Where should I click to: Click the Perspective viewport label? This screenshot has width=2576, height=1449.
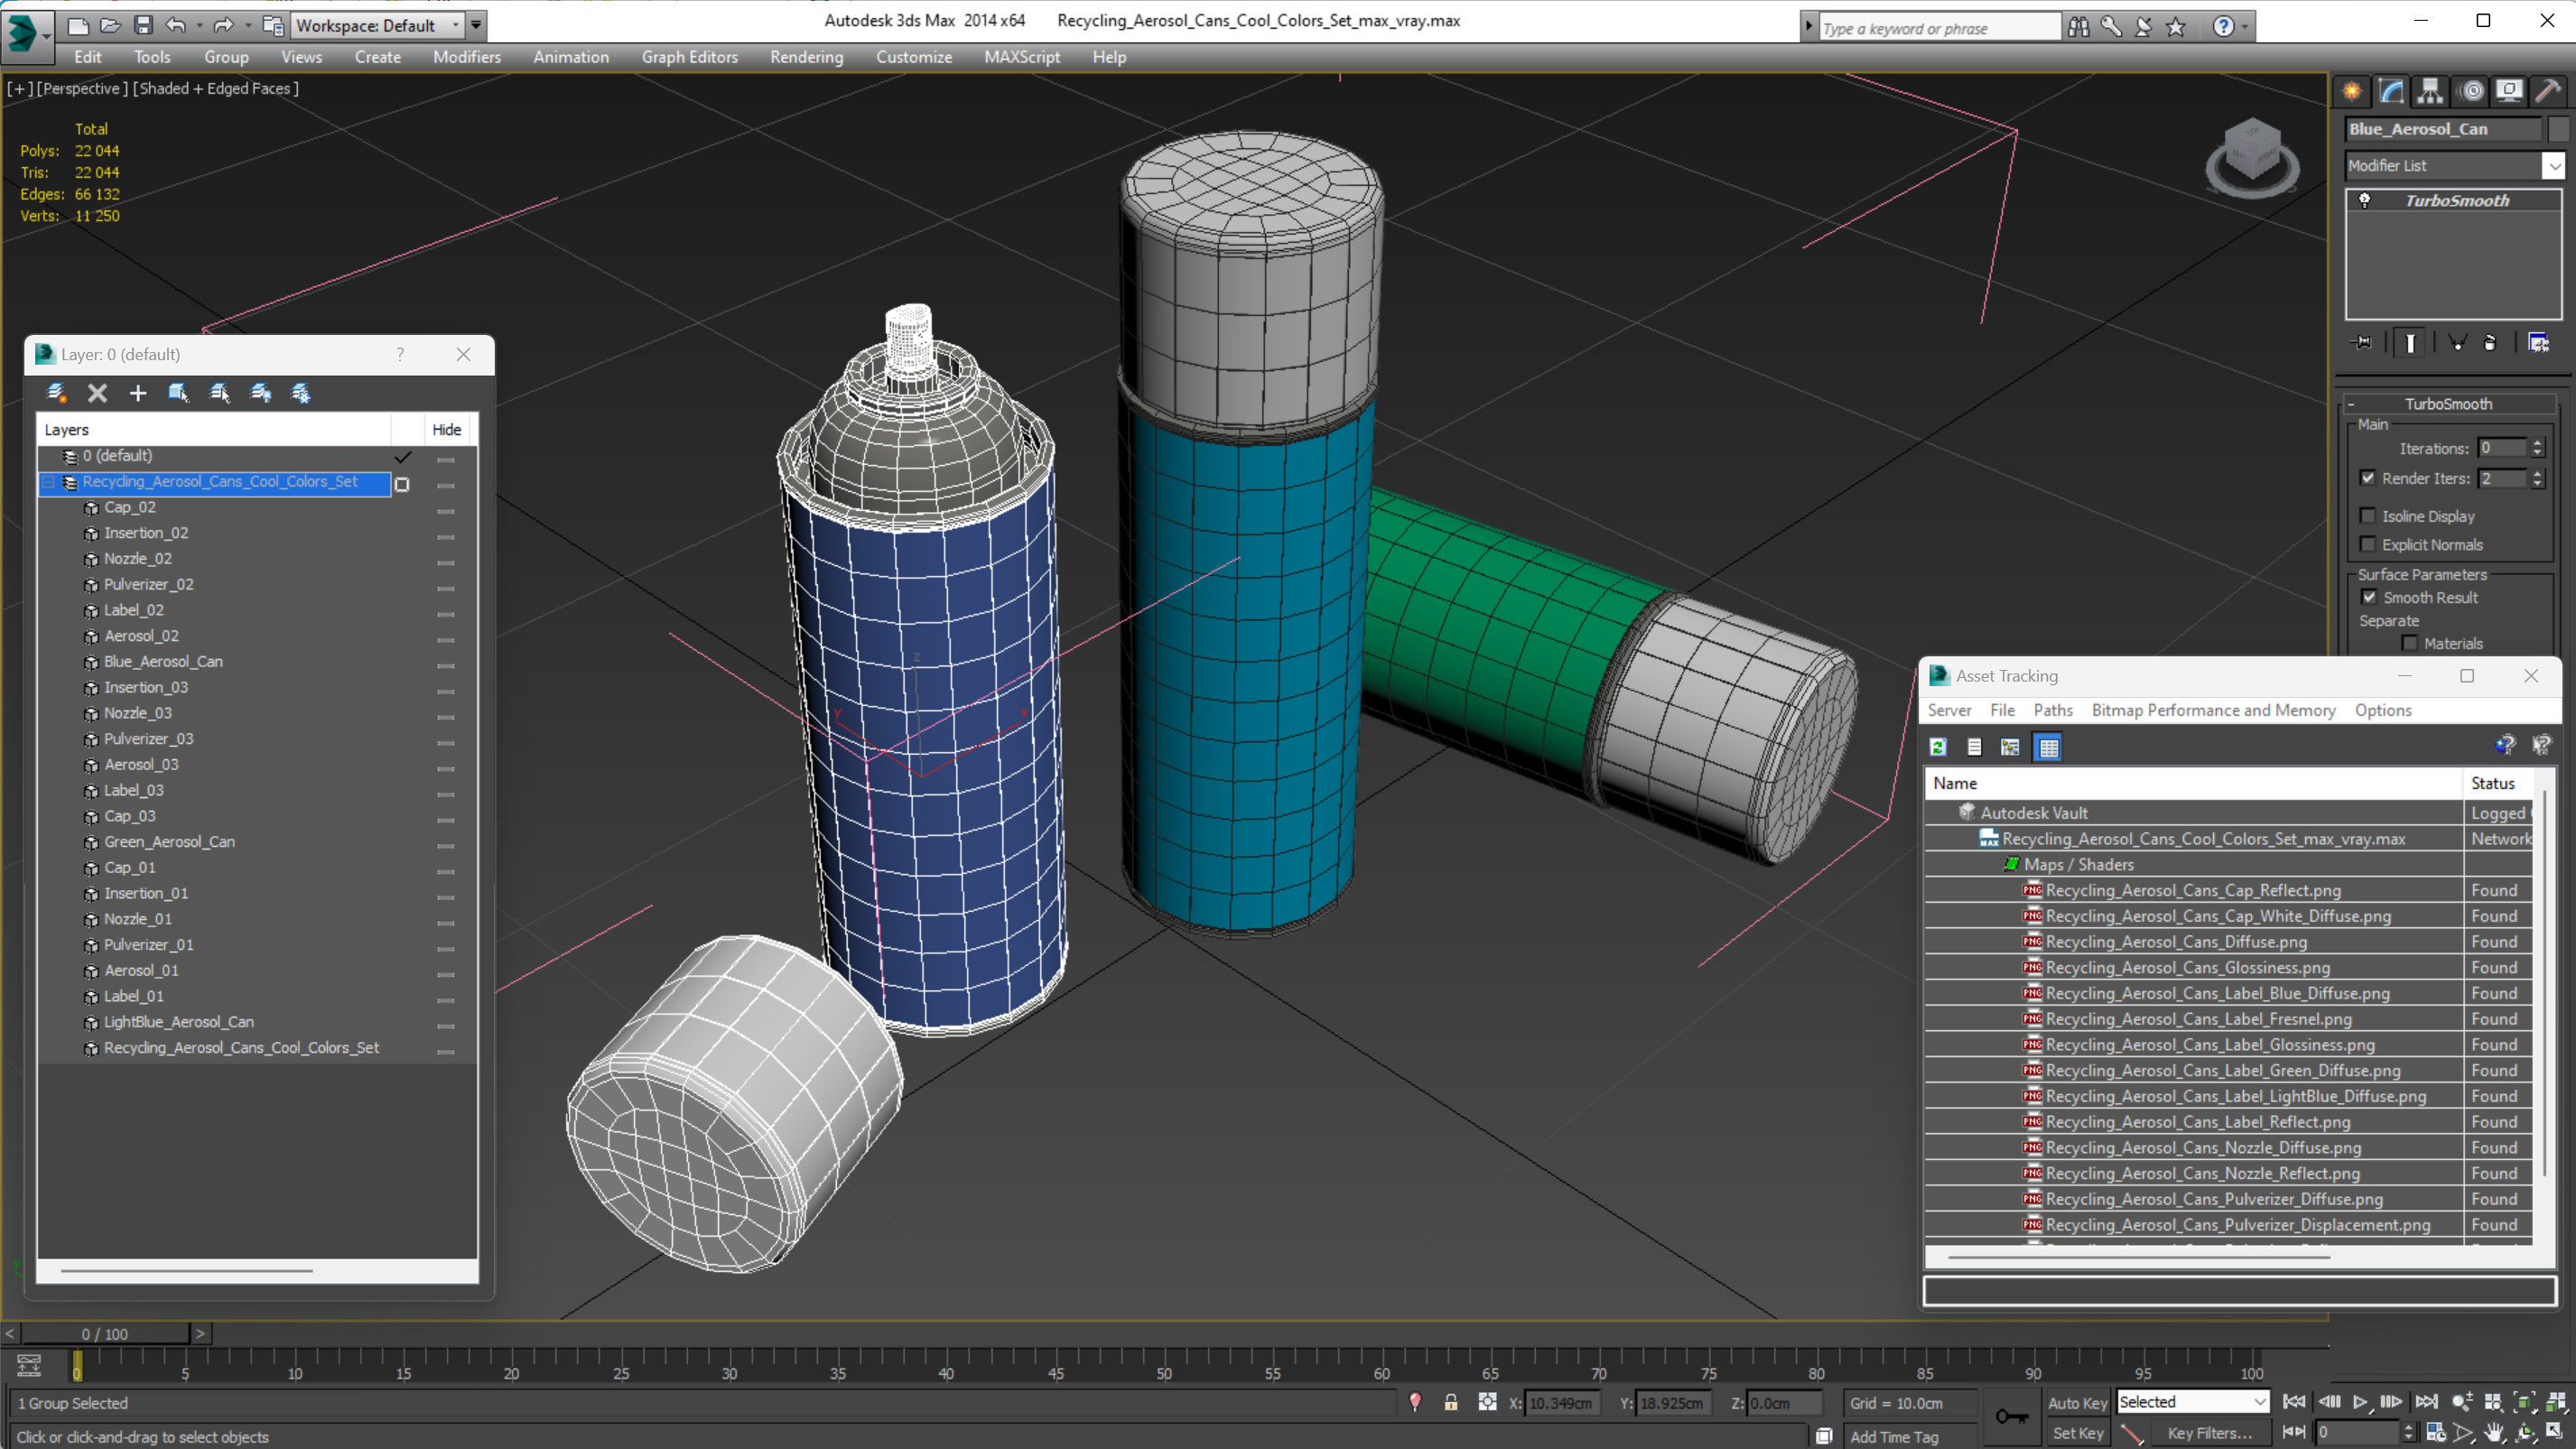pyautogui.click(x=82, y=88)
